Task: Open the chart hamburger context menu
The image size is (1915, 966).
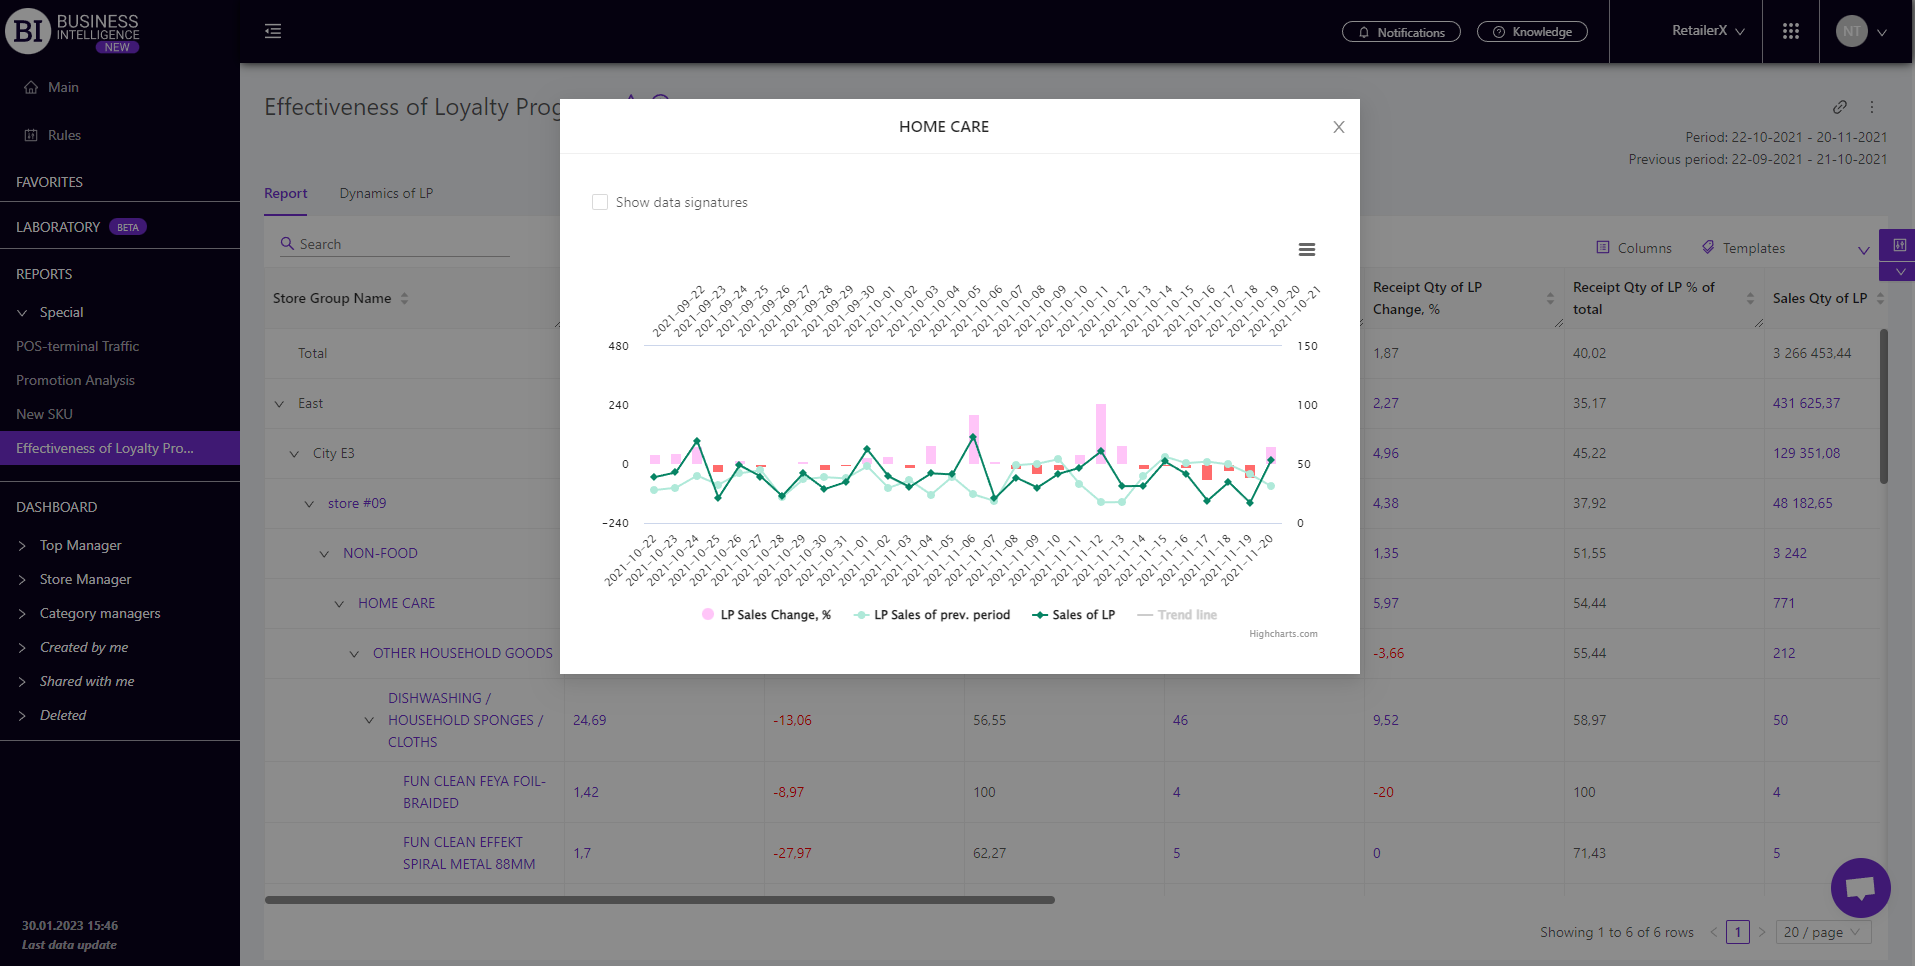Action: [1306, 250]
